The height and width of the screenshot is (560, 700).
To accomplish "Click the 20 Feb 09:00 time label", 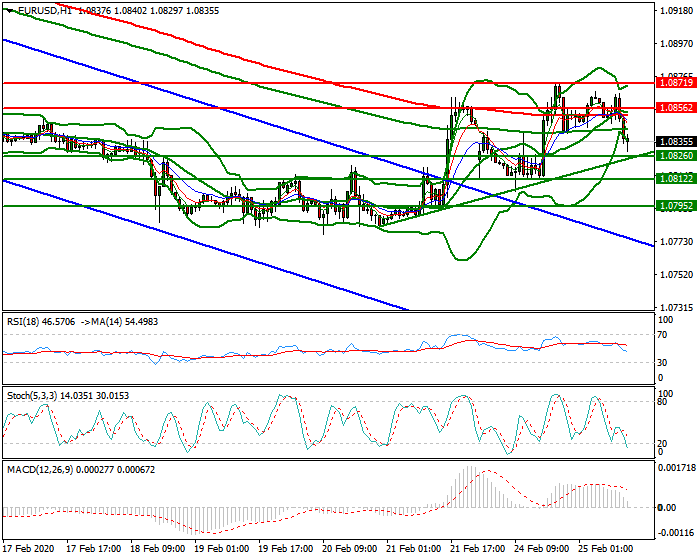I will coord(350,549).
